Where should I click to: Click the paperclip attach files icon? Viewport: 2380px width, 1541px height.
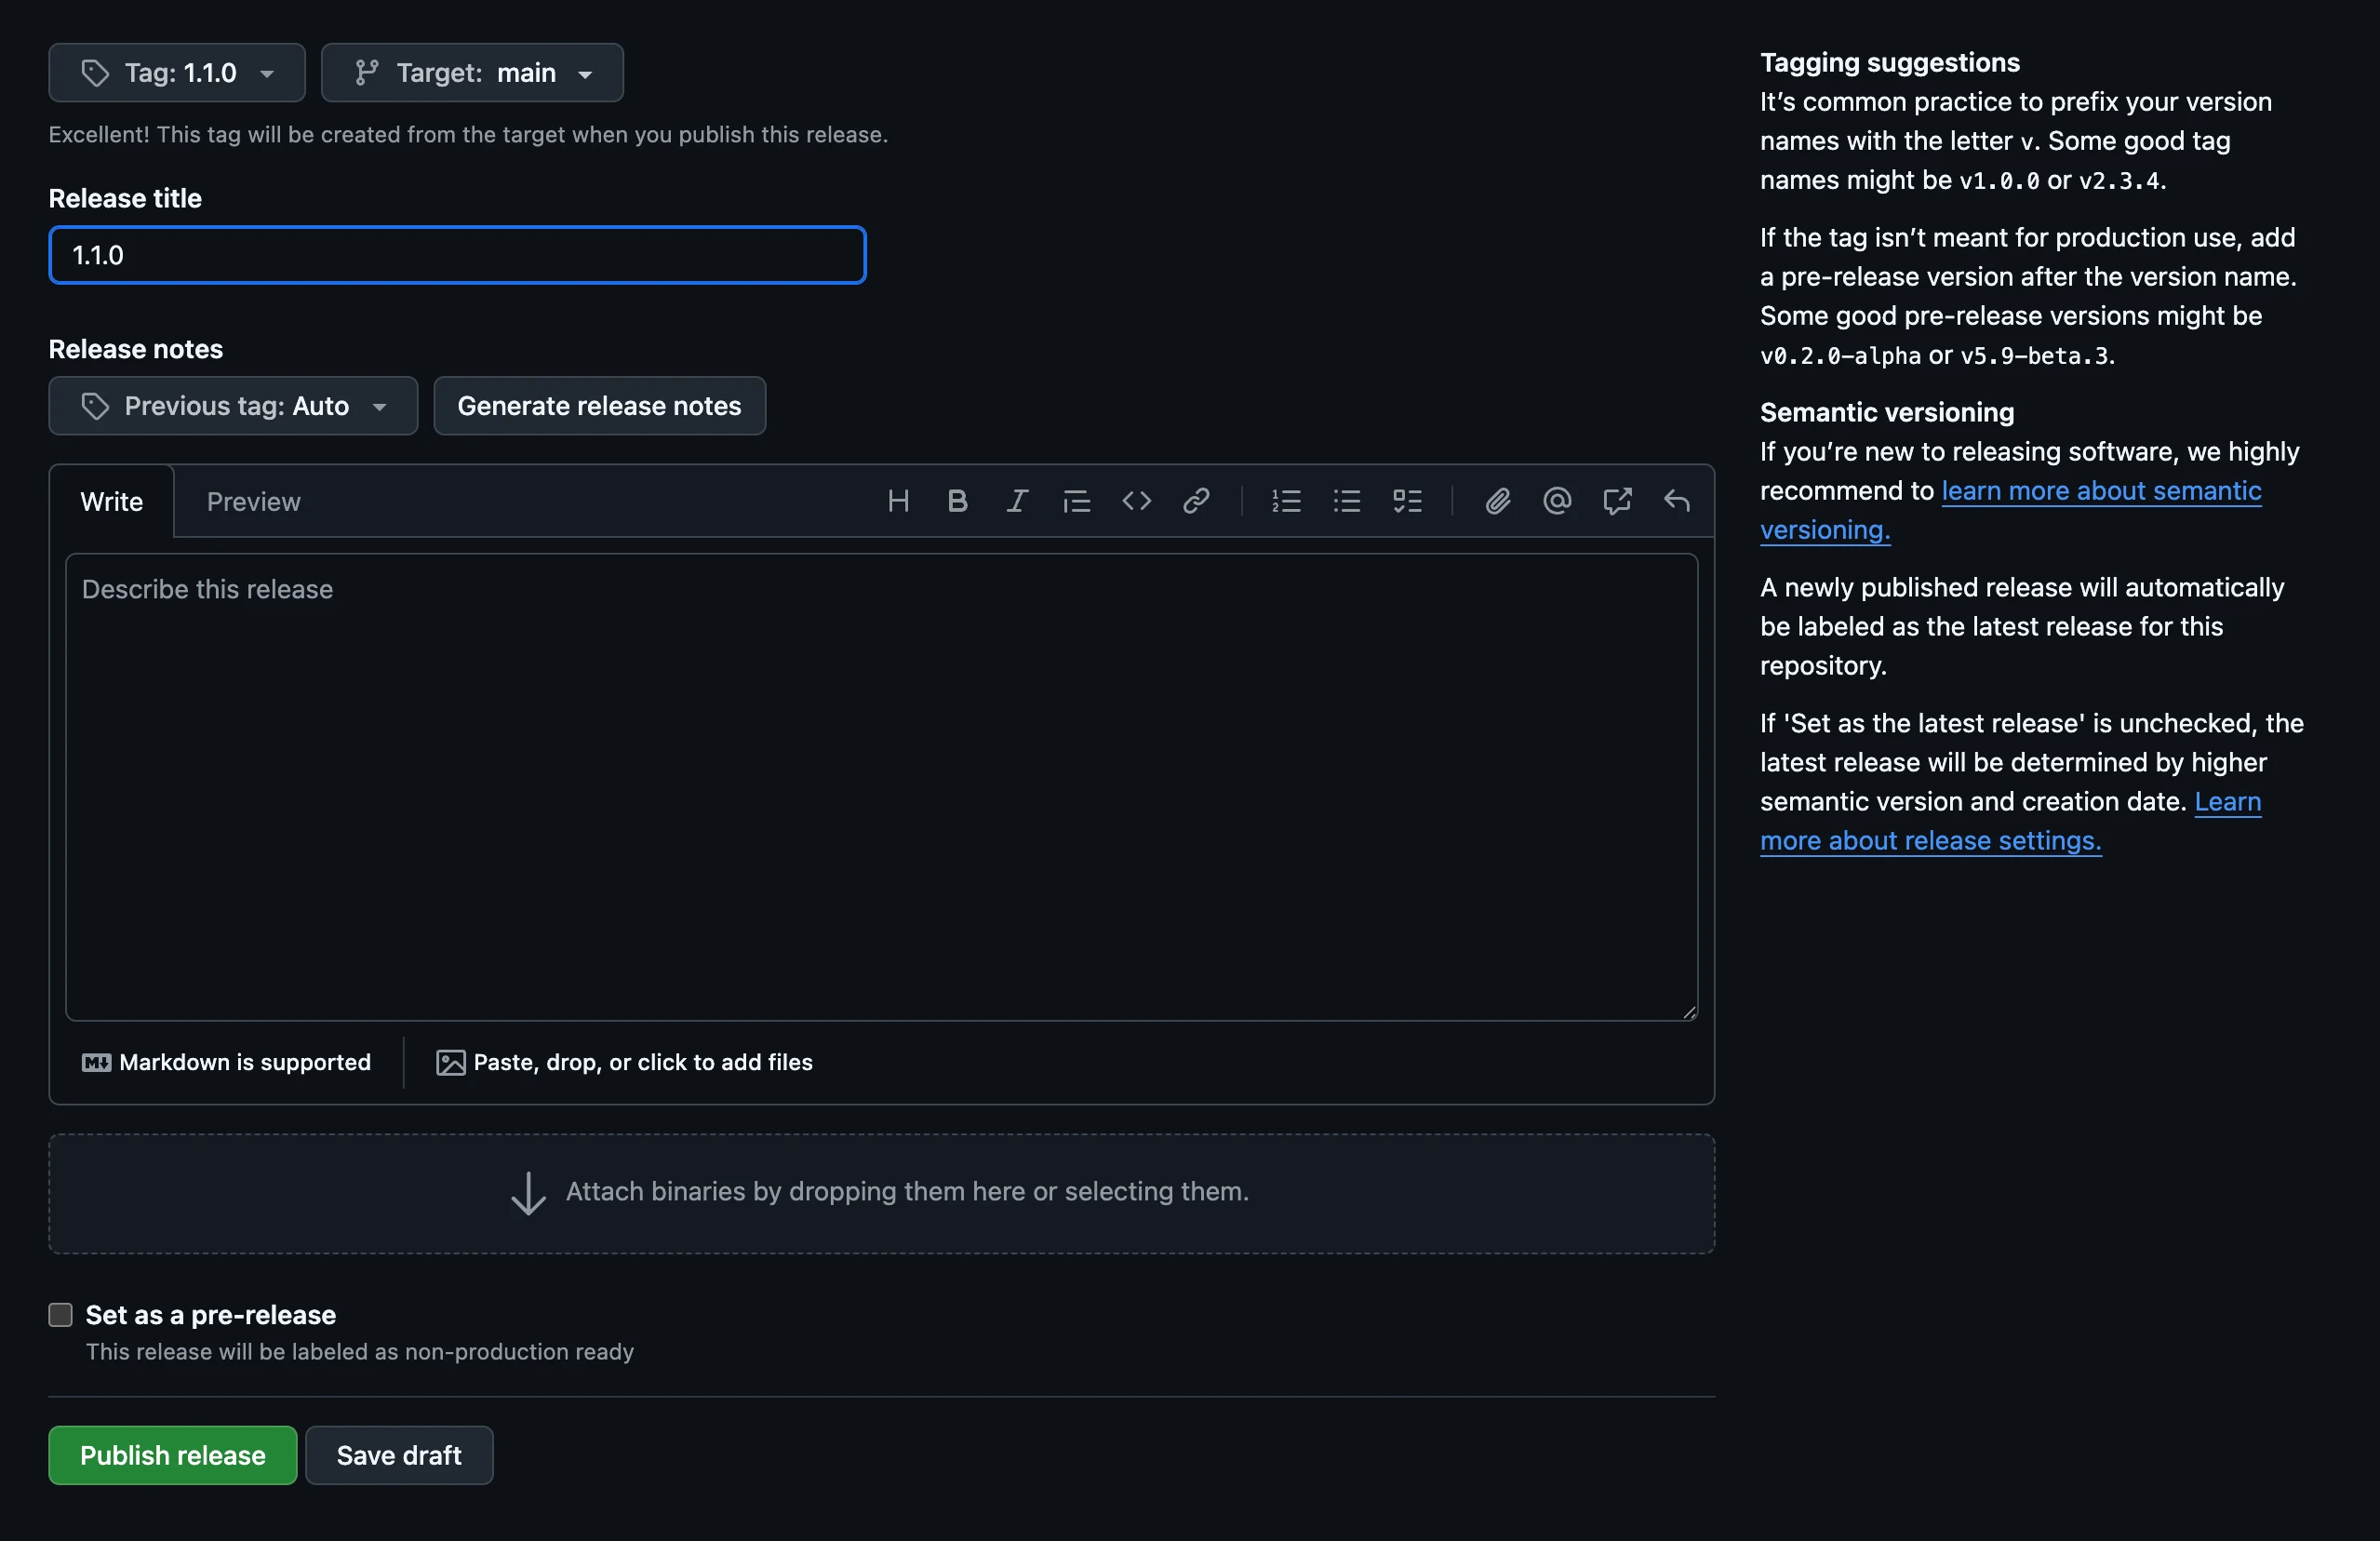(1497, 501)
